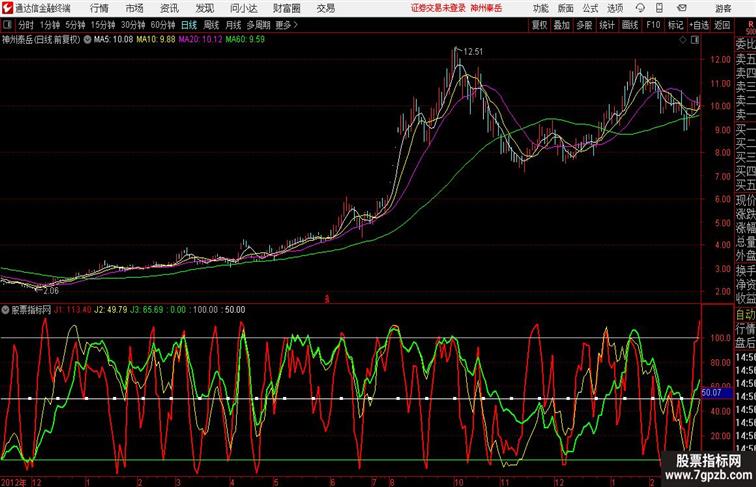
Task: Open the 交易 menu
Action: click(x=325, y=8)
